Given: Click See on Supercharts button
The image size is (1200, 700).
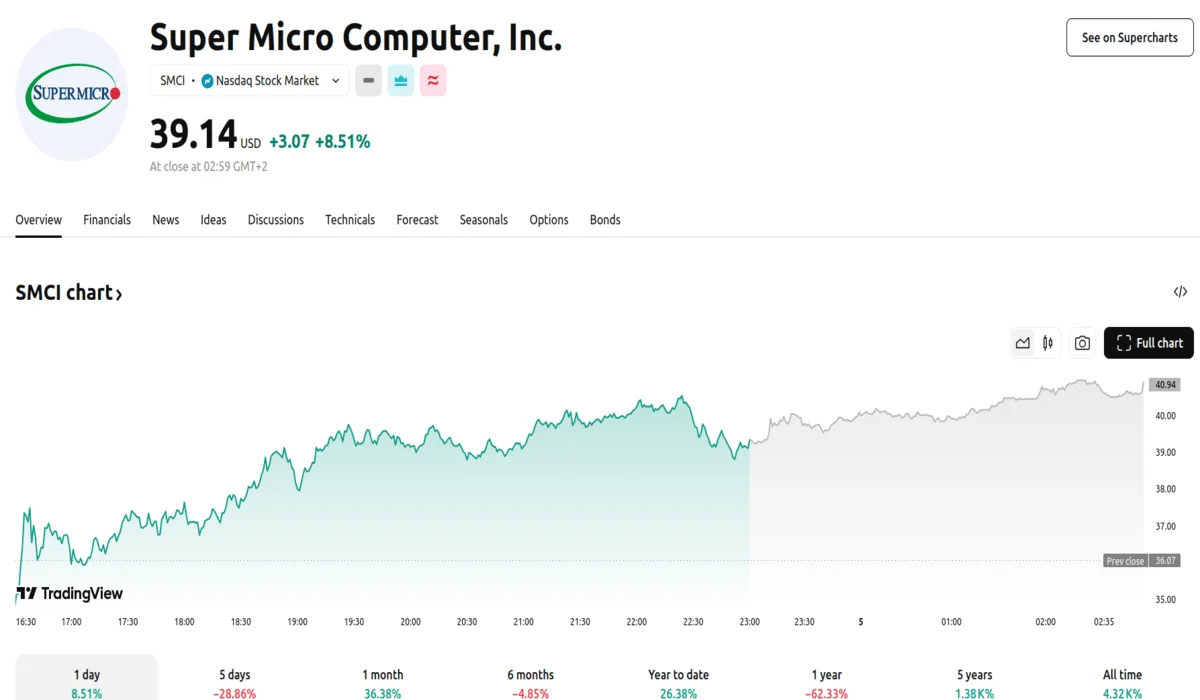Looking at the screenshot, I should point(1129,38).
